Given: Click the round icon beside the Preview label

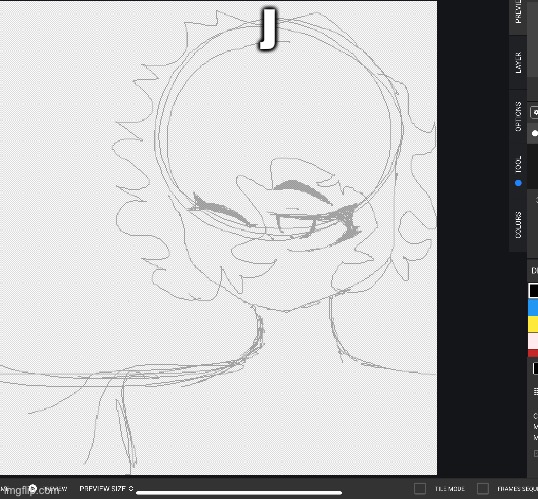Looking at the screenshot, I should [32, 488].
